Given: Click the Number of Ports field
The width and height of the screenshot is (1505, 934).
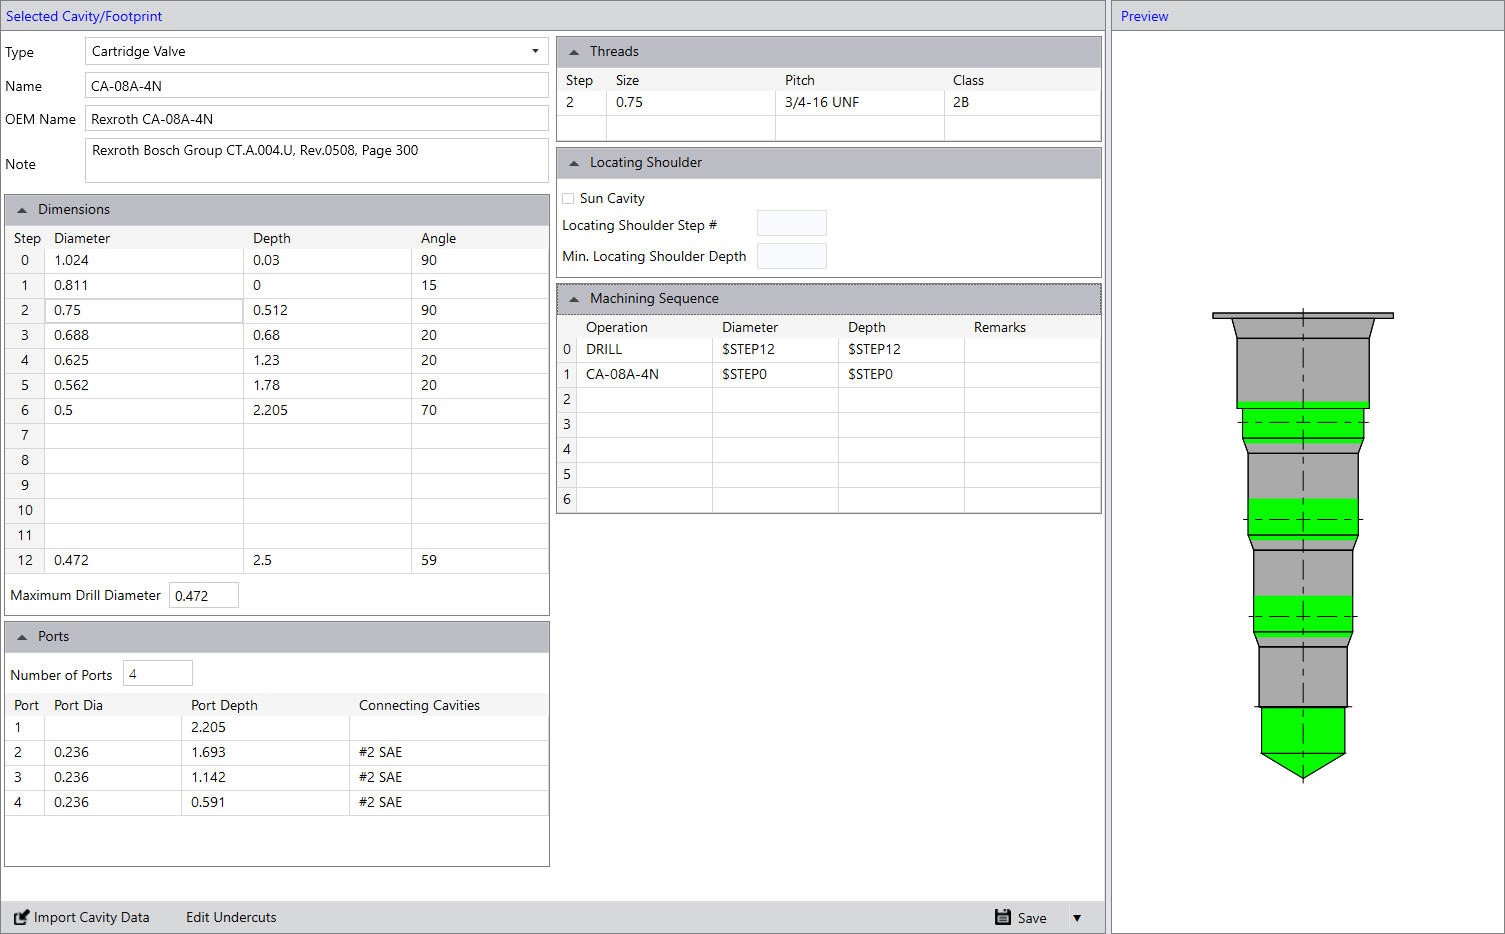Looking at the screenshot, I should coord(157,674).
